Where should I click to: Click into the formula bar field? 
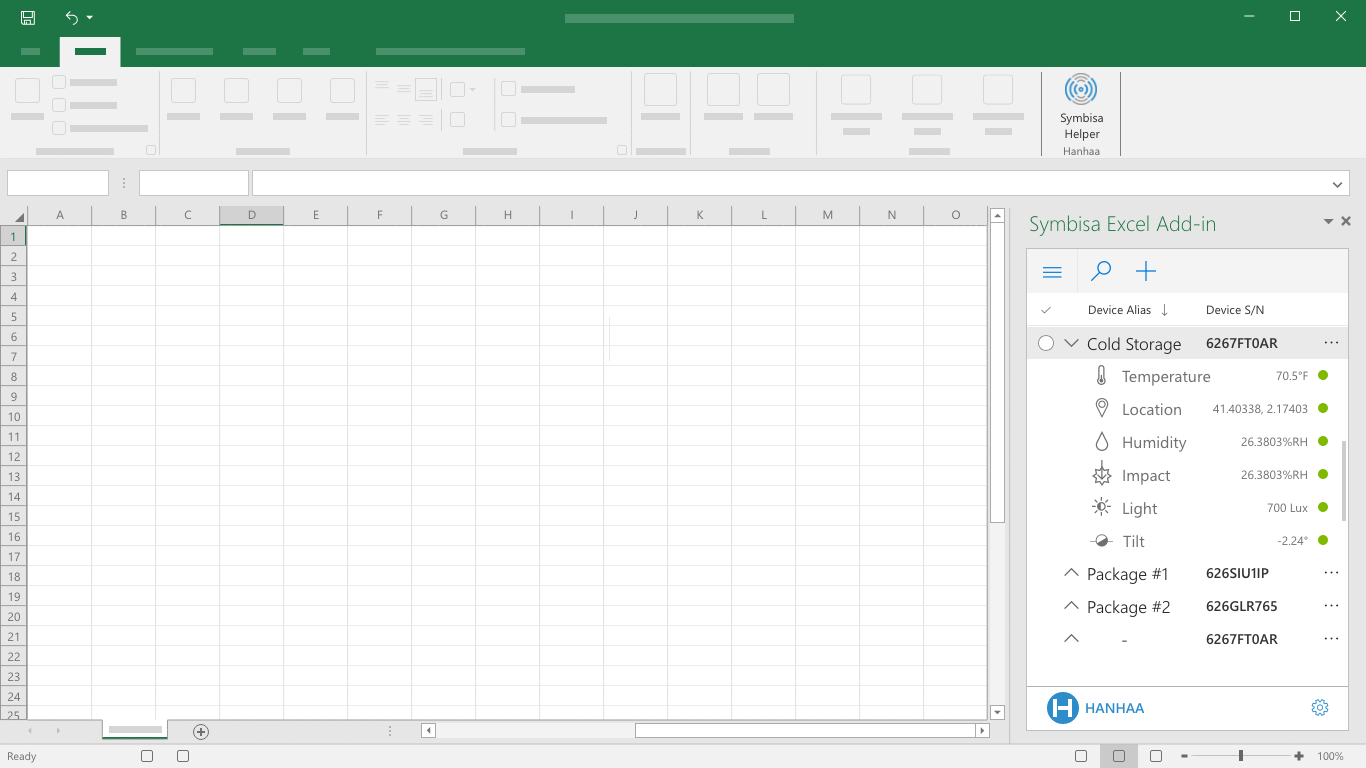click(x=801, y=183)
